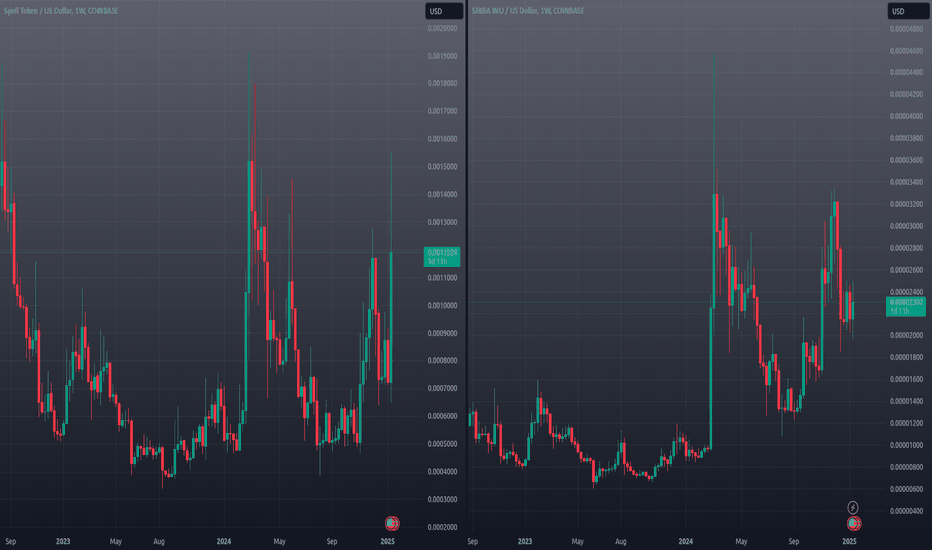Click the Aug time label on SHIBA INU chart
The image size is (932, 550).
click(x=621, y=541)
